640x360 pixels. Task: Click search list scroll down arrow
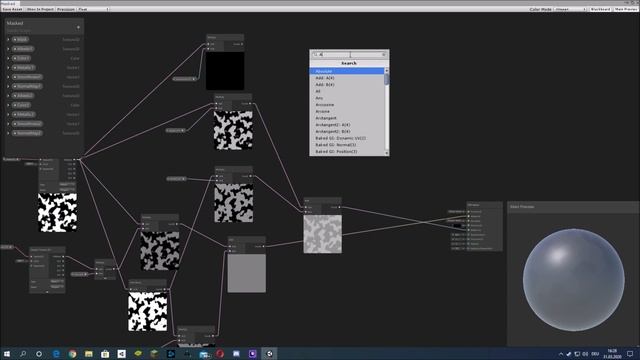point(387,153)
